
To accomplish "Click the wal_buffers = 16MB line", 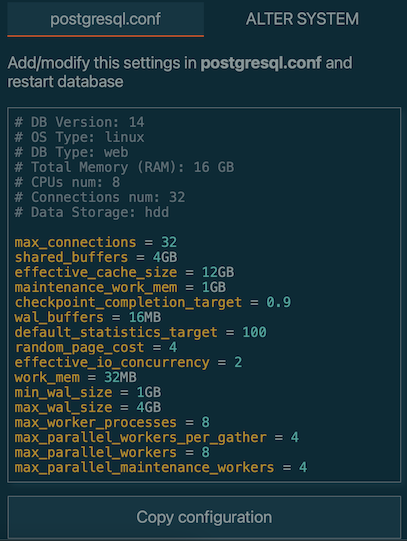I will pyautogui.click(x=88, y=317).
